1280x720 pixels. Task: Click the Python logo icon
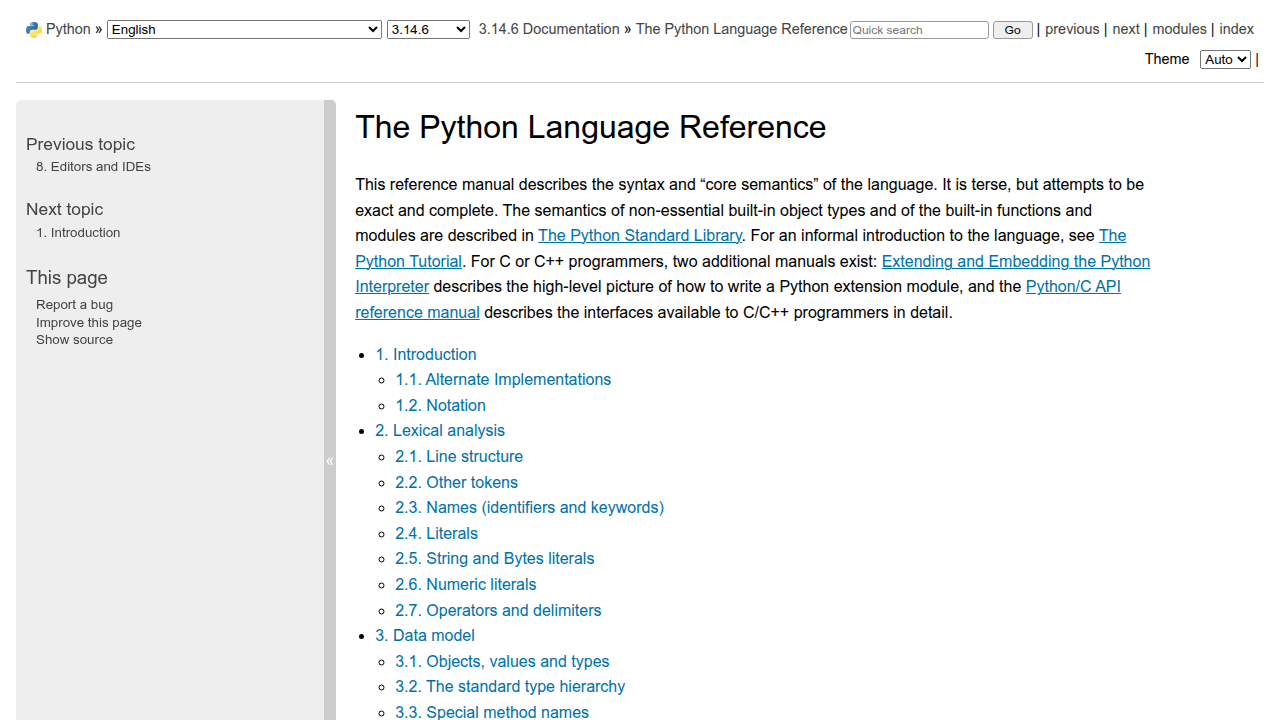pos(34,30)
